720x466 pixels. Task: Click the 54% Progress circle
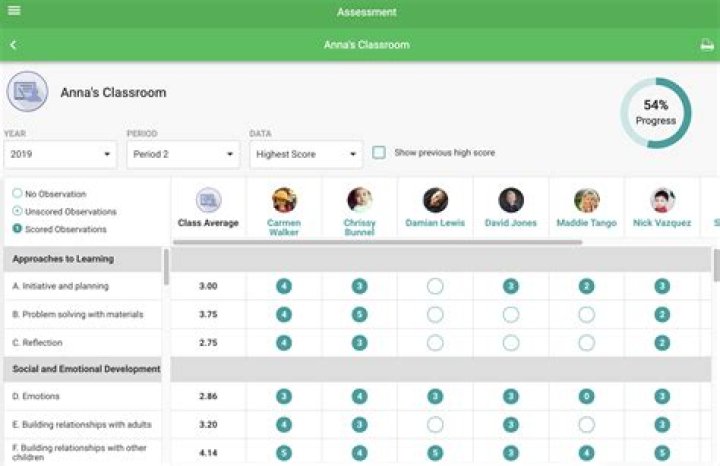click(x=655, y=113)
